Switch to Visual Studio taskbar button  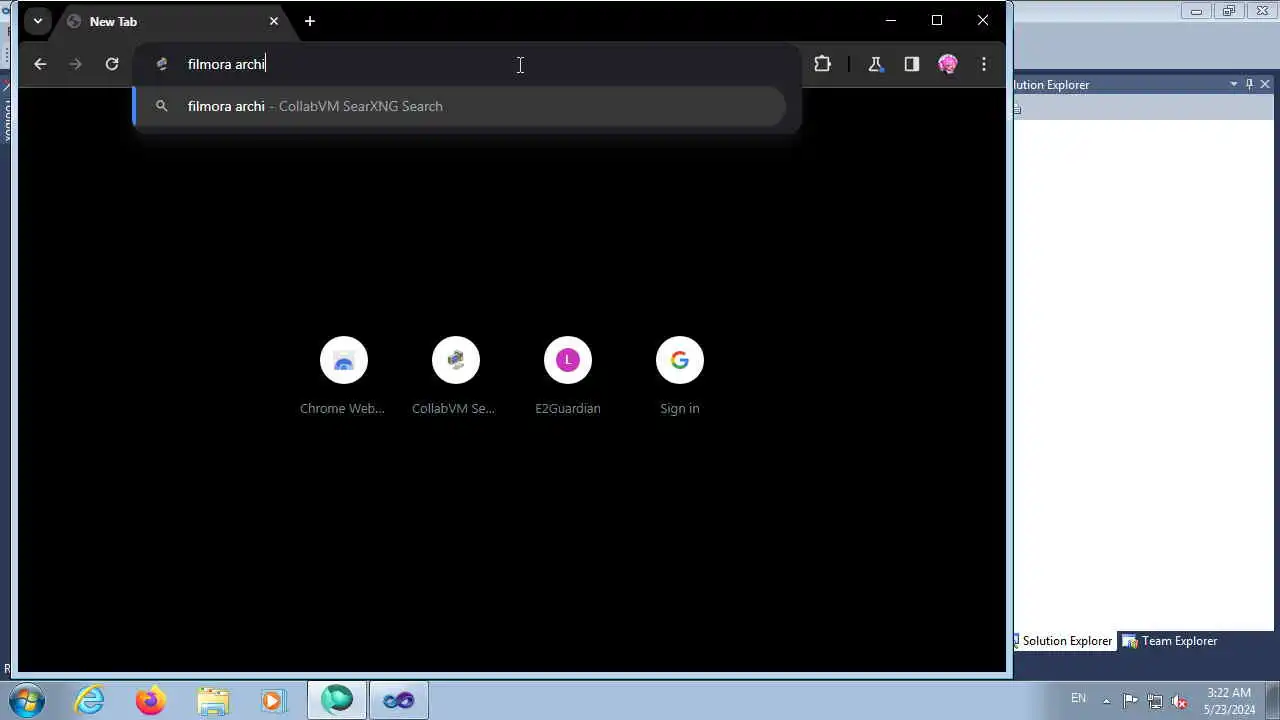coord(399,701)
